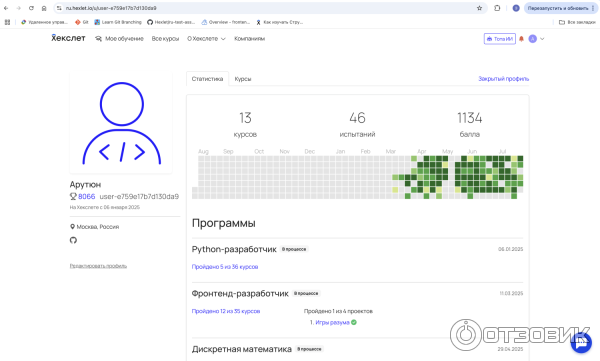600x361 pixels.
Task: Reload the page with the refresh icon
Action: 31,8
